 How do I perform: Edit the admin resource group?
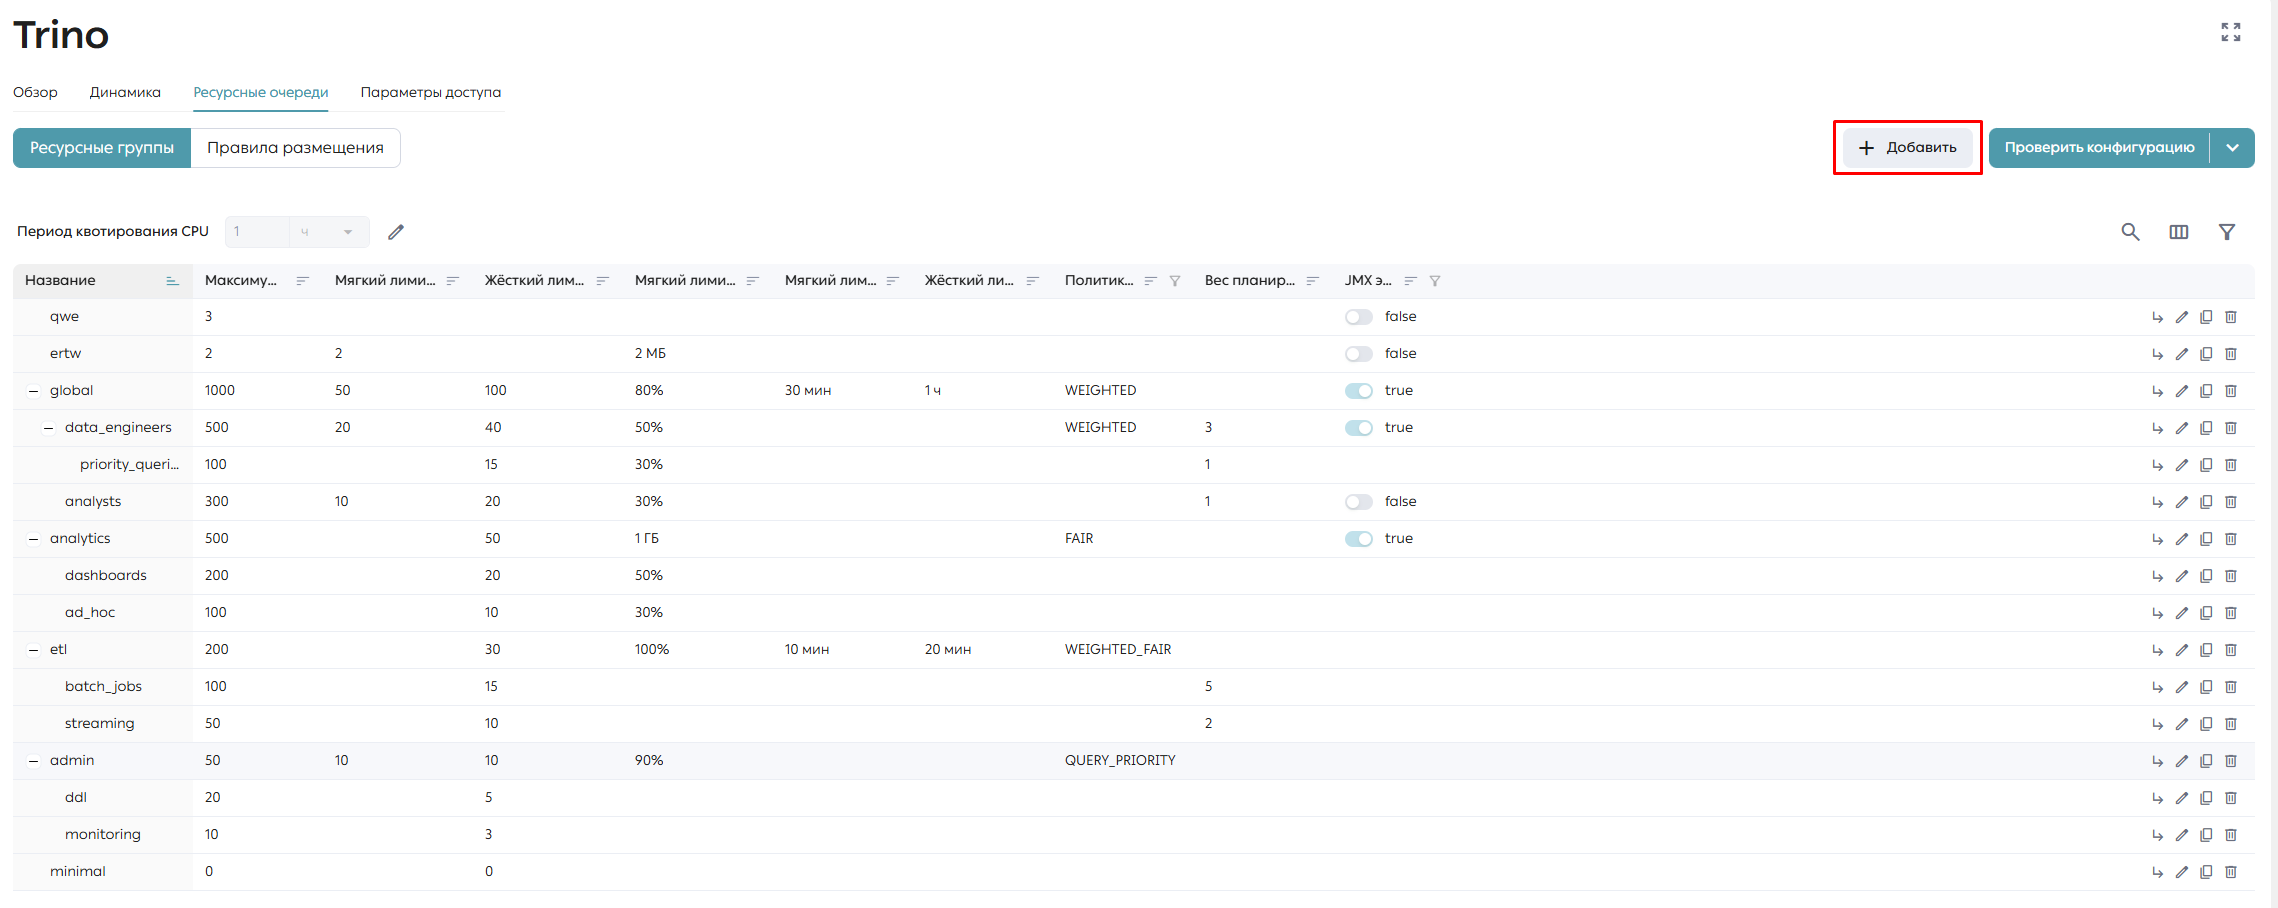pyautogui.click(x=2181, y=761)
